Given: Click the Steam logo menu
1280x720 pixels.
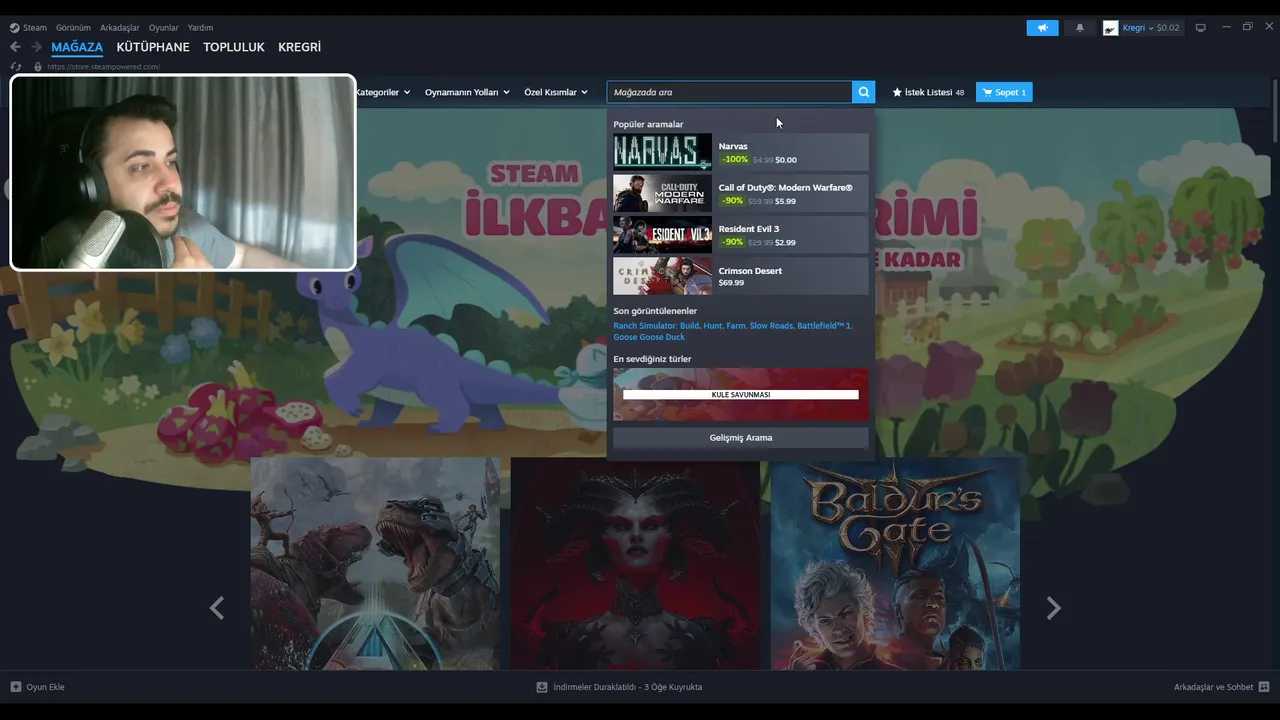Looking at the screenshot, I should coord(28,28).
